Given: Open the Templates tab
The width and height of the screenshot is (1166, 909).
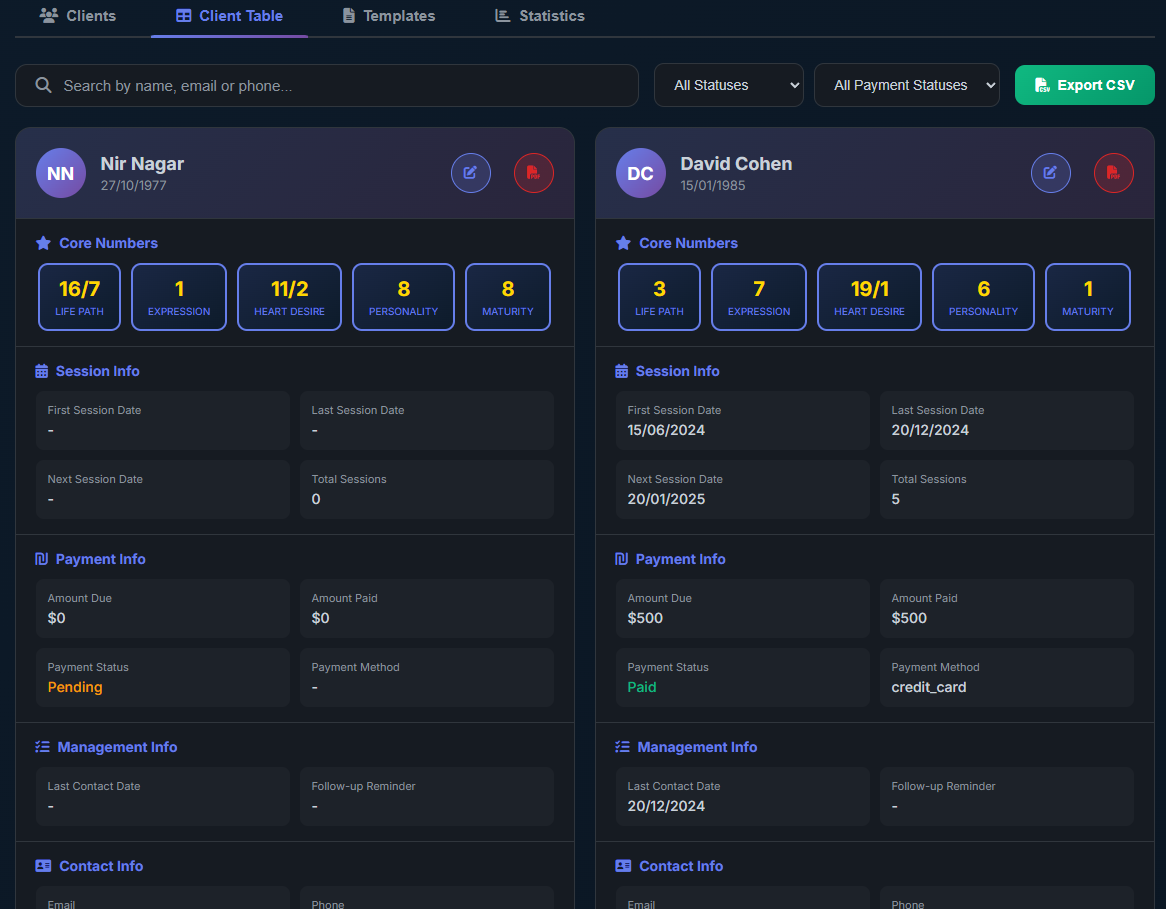Looking at the screenshot, I should coord(388,16).
